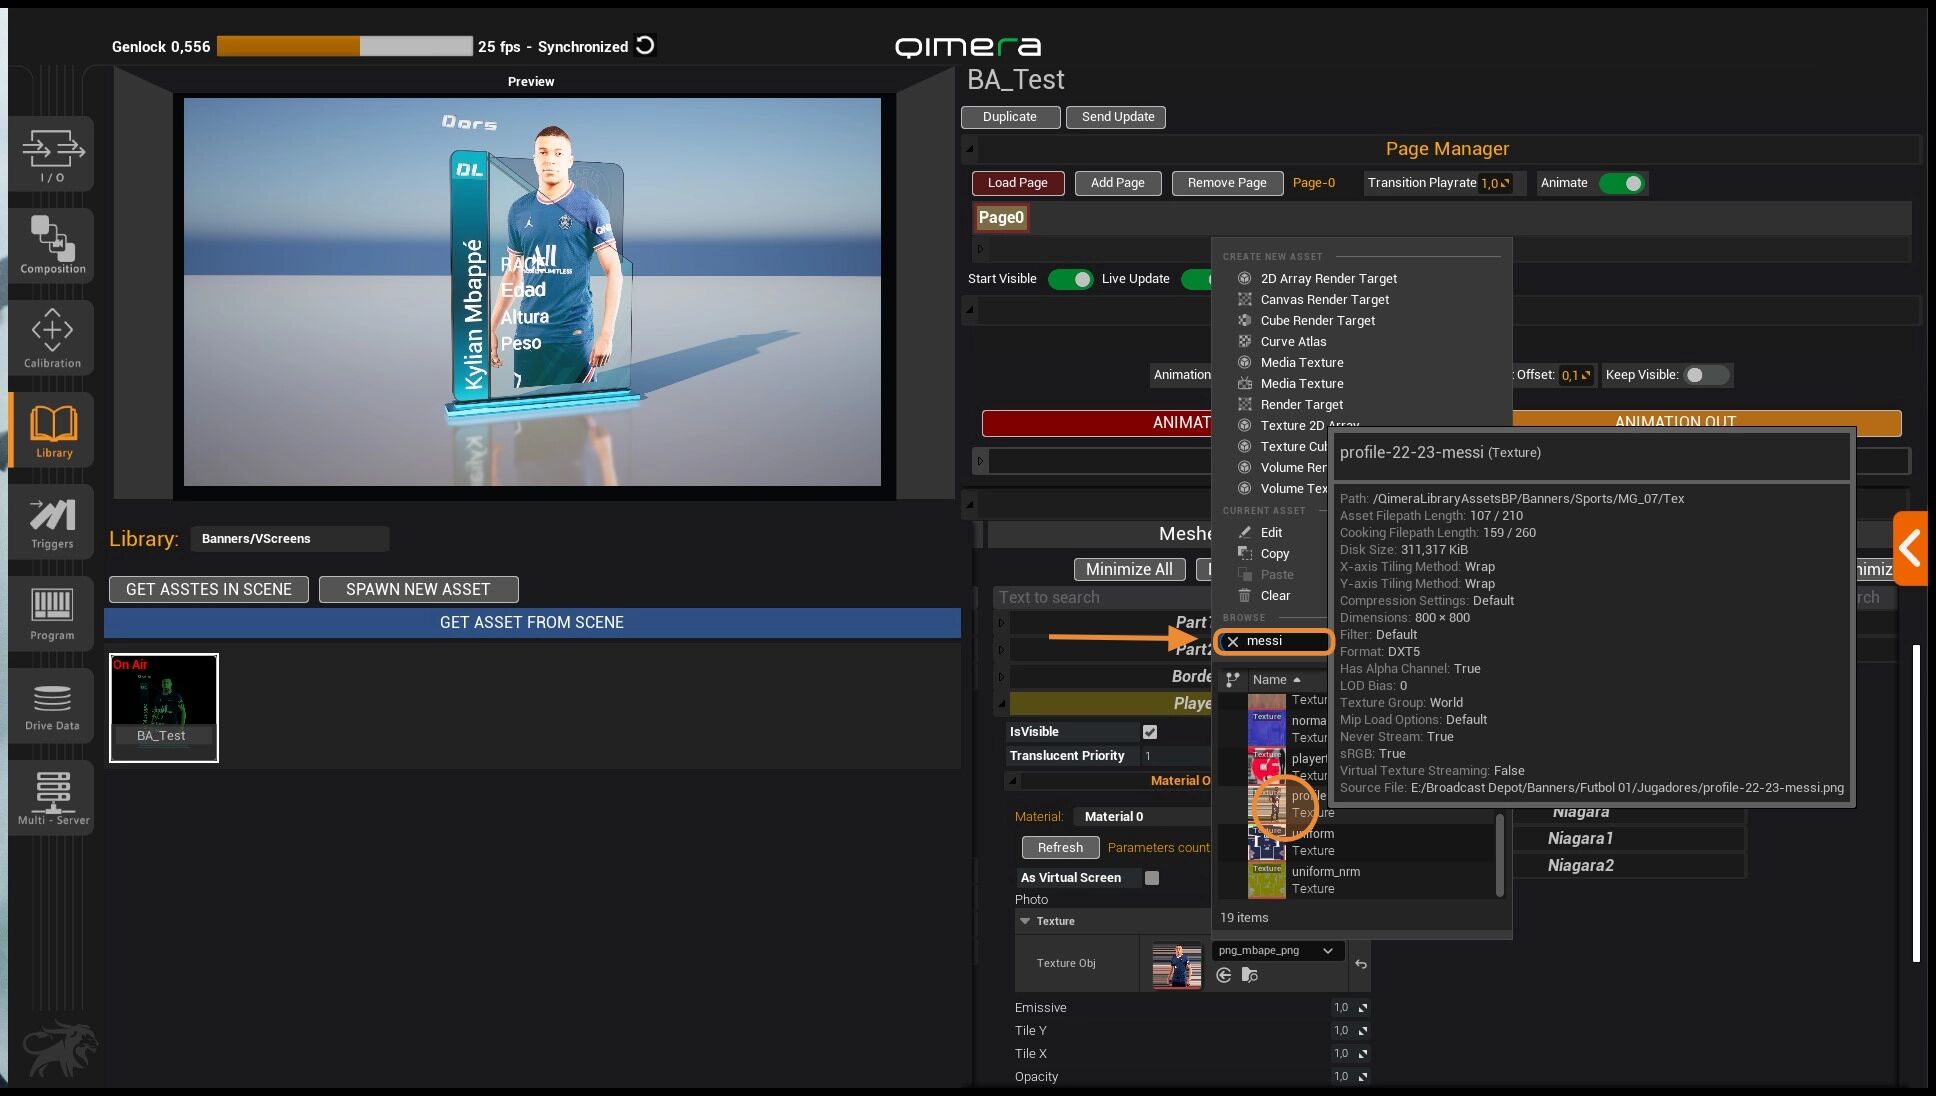
Task: Click the genlock synchronize refresh icon
Action: tap(646, 46)
